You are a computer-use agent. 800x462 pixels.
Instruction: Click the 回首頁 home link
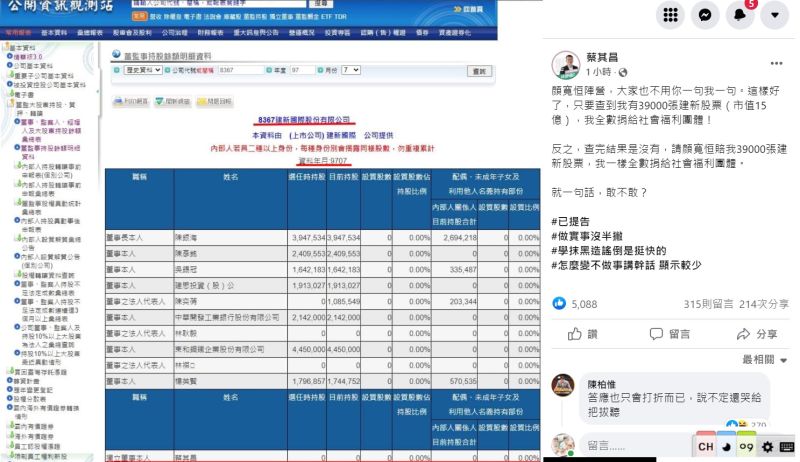[x=468, y=9]
